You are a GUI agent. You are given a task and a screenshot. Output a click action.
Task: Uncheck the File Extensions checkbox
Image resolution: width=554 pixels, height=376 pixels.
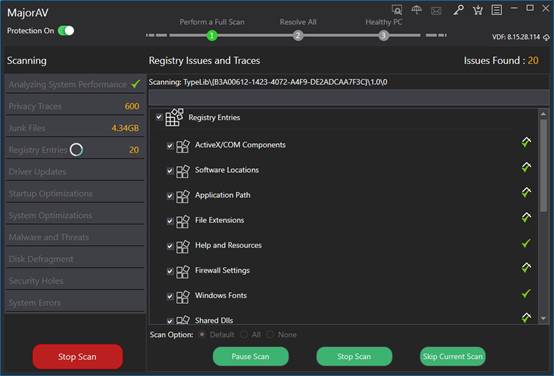pyautogui.click(x=170, y=221)
